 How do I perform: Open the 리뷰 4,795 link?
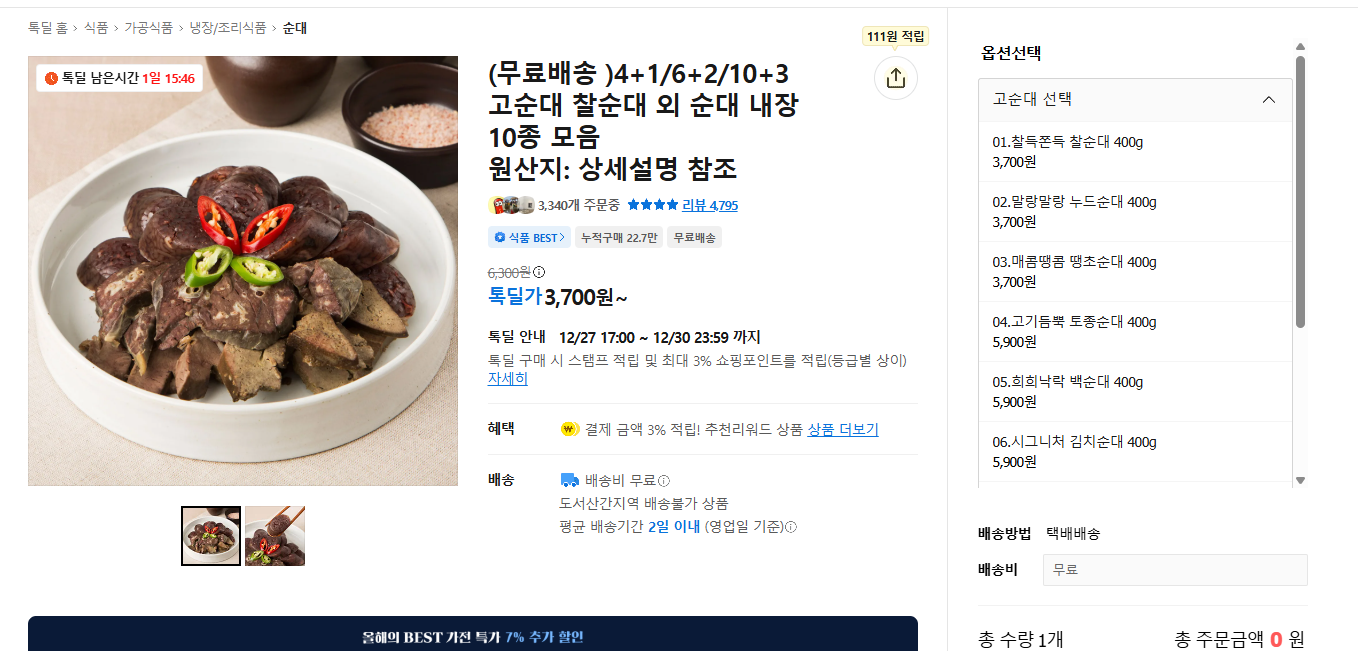coord(710,205)
